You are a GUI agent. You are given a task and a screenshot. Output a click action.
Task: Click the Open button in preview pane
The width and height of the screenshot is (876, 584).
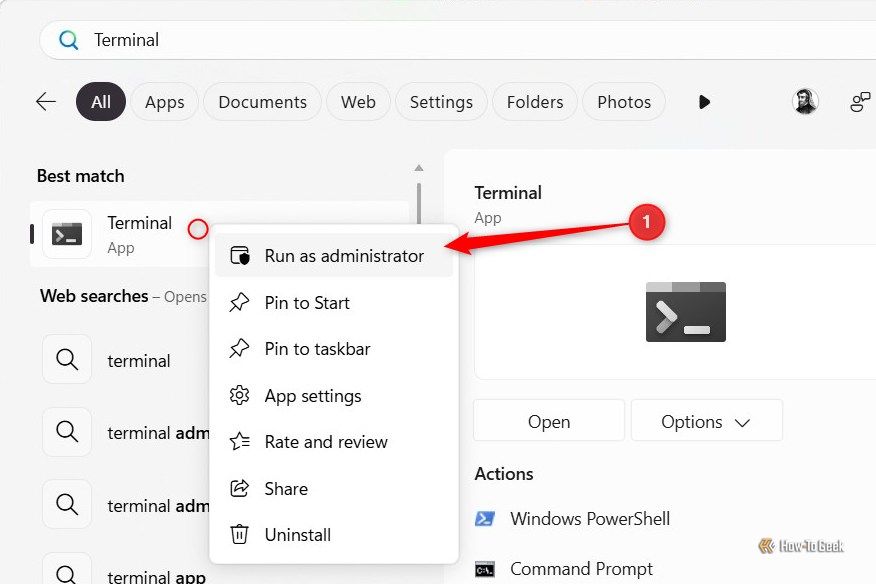click(x=549, y=421)
